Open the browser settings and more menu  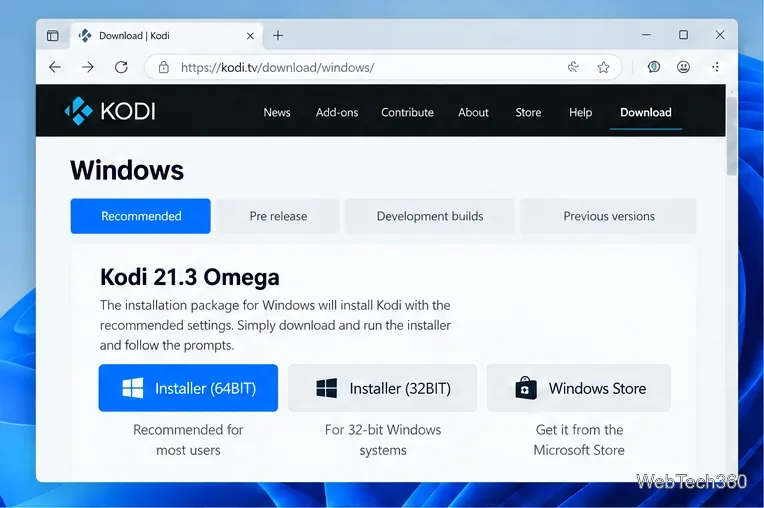tap(716, 67)
